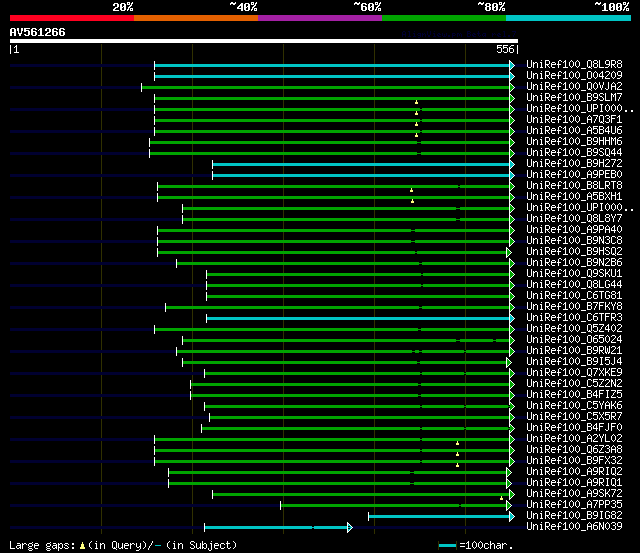
Task: Click the cyan ~100% identity legend segment
Action: click(568, 18)
